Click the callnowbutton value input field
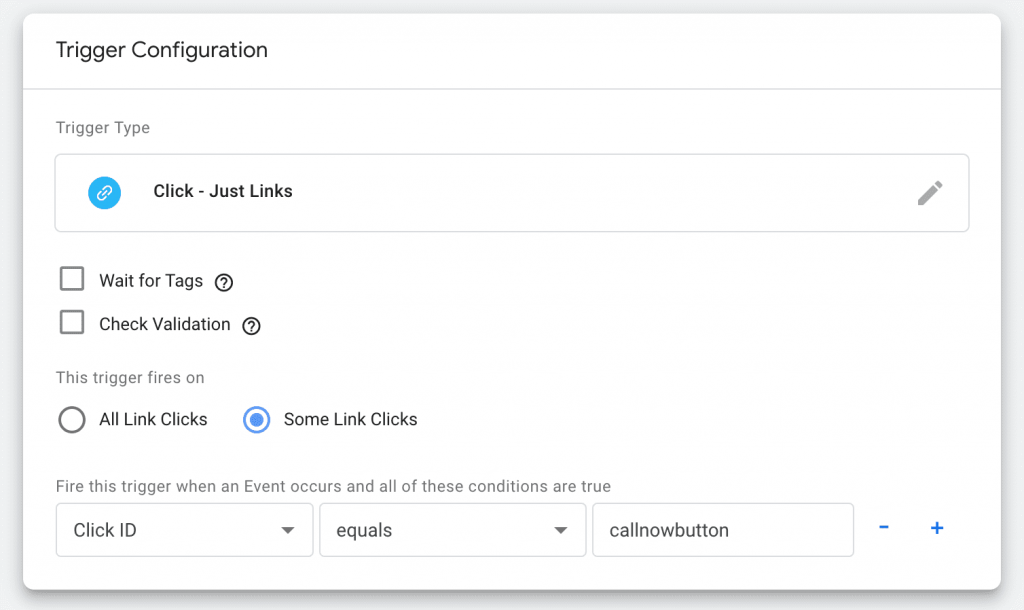 click(x=722, y=530)
